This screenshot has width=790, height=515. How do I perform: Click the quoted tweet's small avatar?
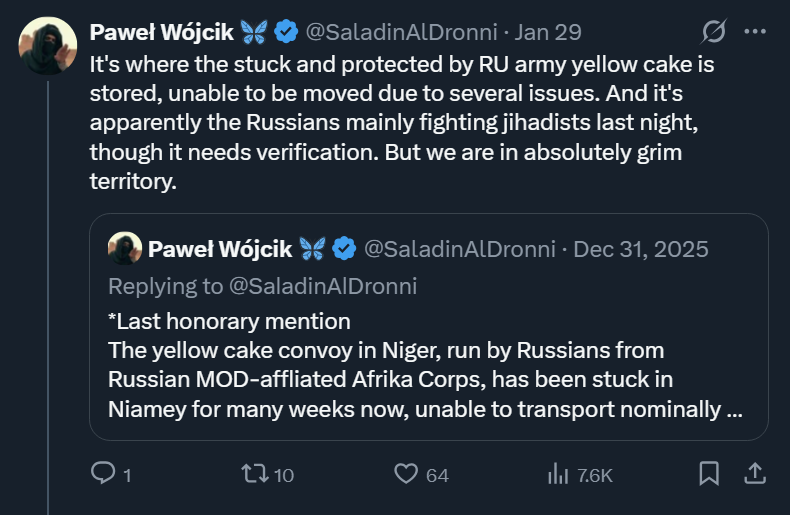124,248
